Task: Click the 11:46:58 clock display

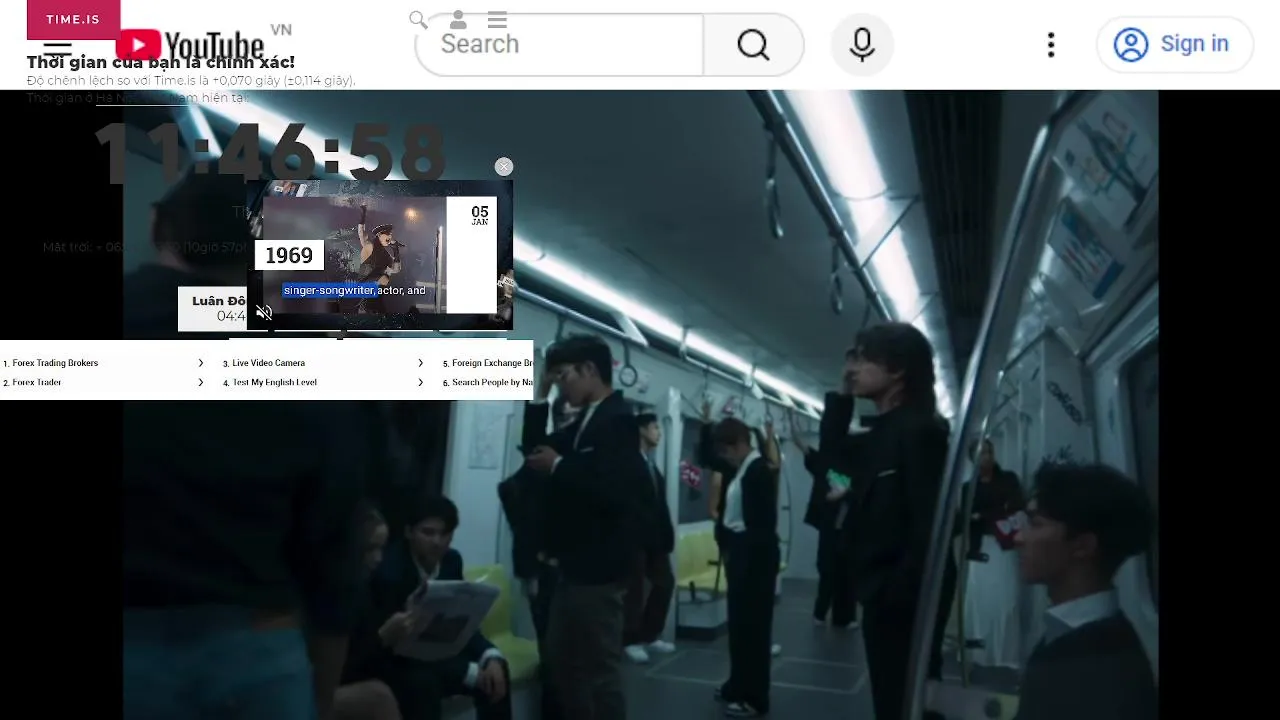Action: pos(270,153)
